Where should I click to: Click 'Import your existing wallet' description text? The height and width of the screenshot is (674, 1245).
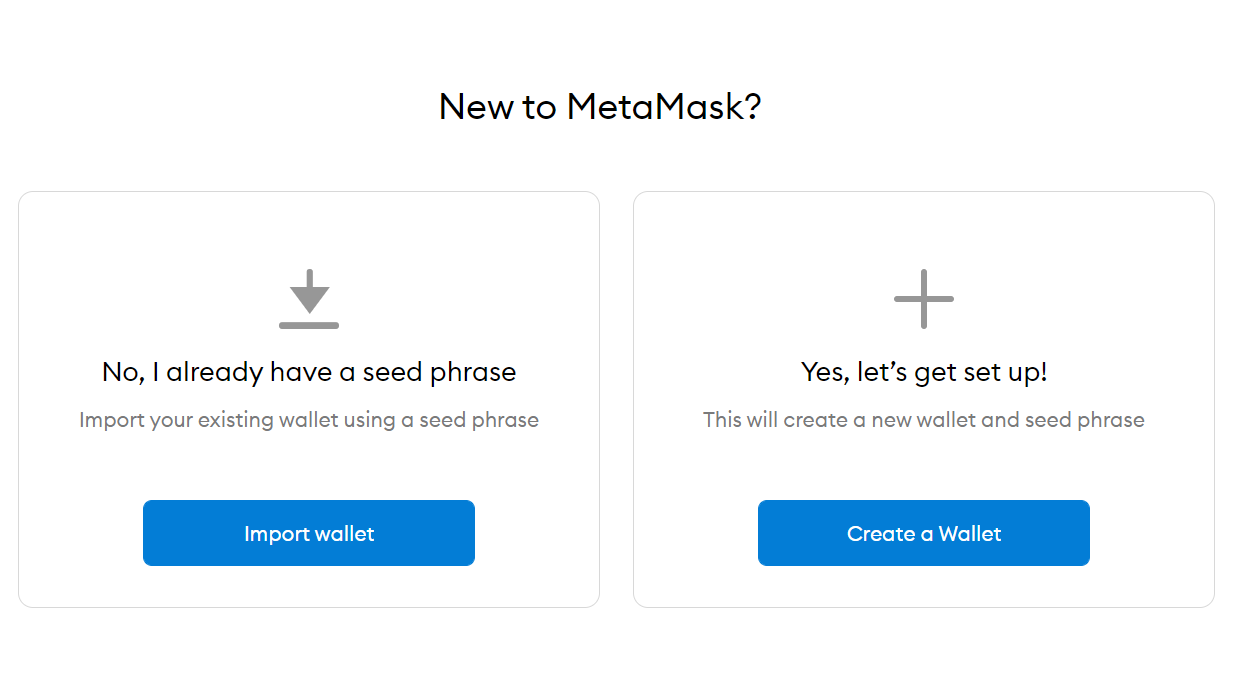tap(309, 420)
